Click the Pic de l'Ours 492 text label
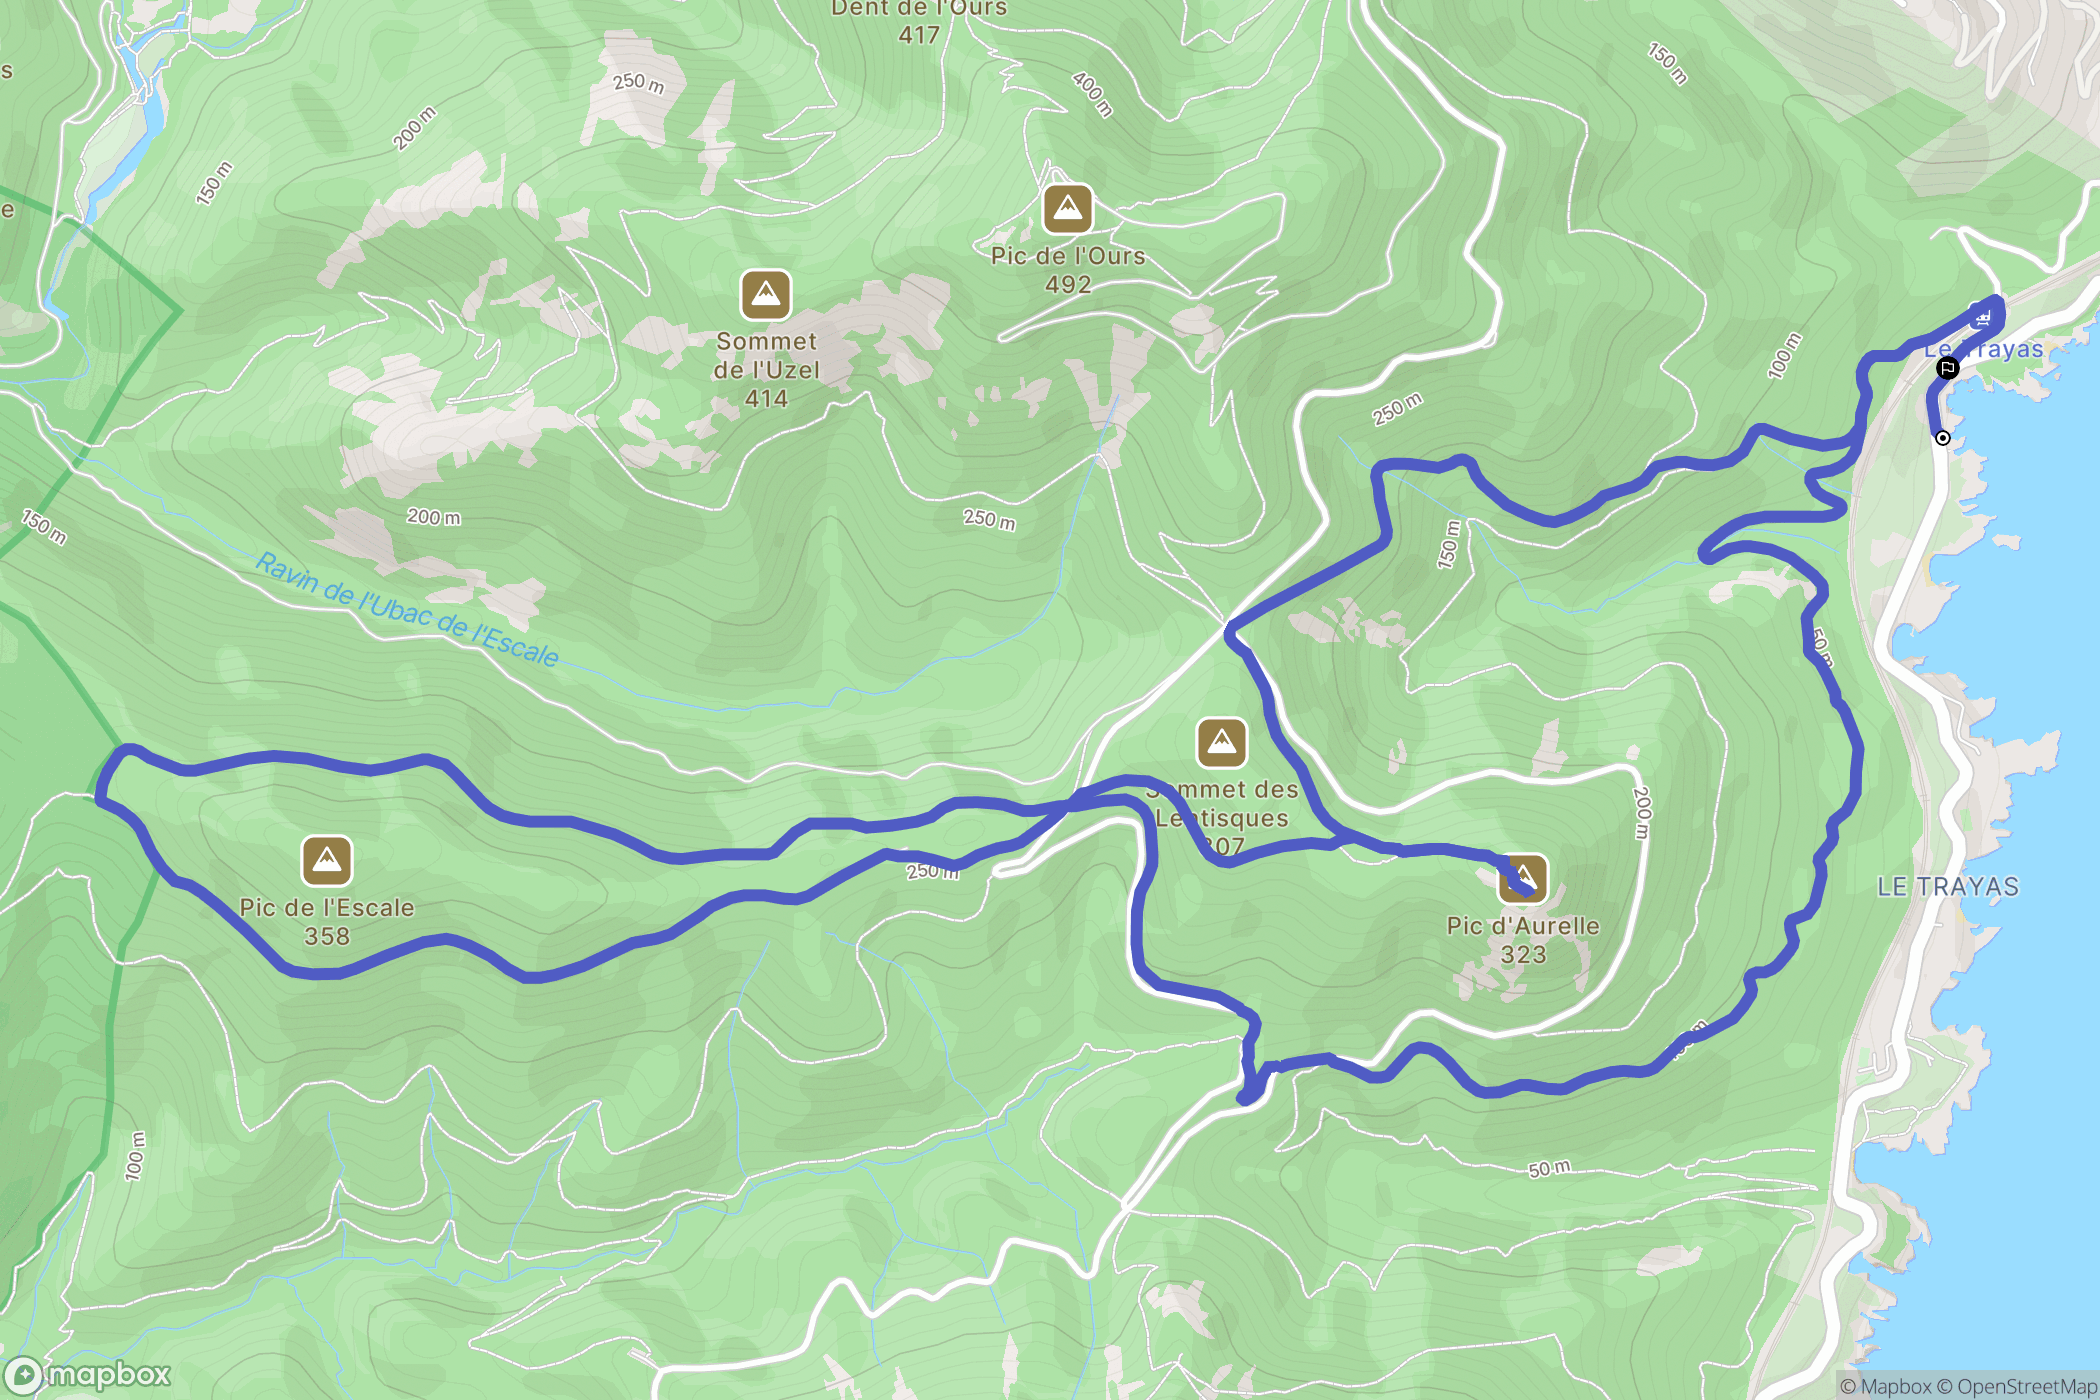 click(1068, 270)
